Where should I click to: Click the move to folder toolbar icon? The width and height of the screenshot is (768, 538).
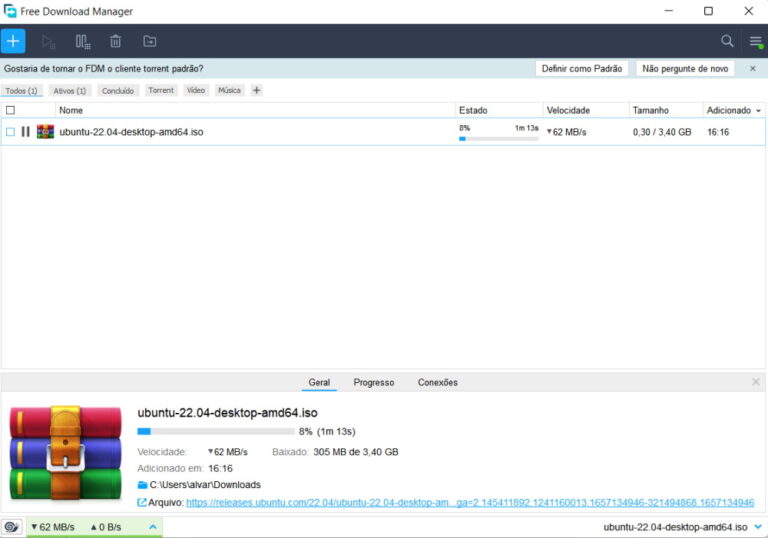point(150,41)
